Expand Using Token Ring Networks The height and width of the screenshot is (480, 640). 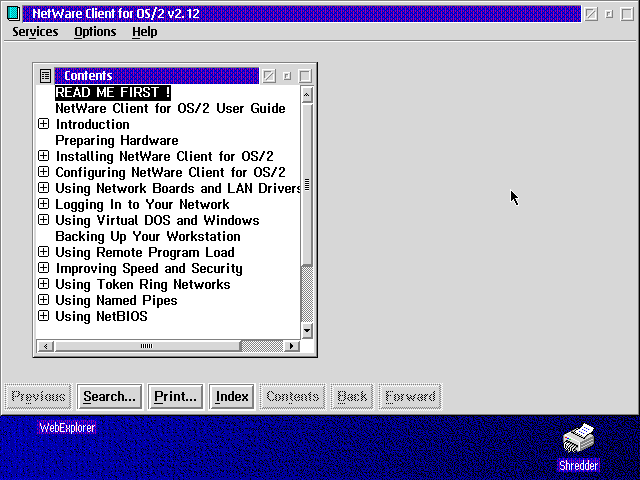[x=43, y=284]
